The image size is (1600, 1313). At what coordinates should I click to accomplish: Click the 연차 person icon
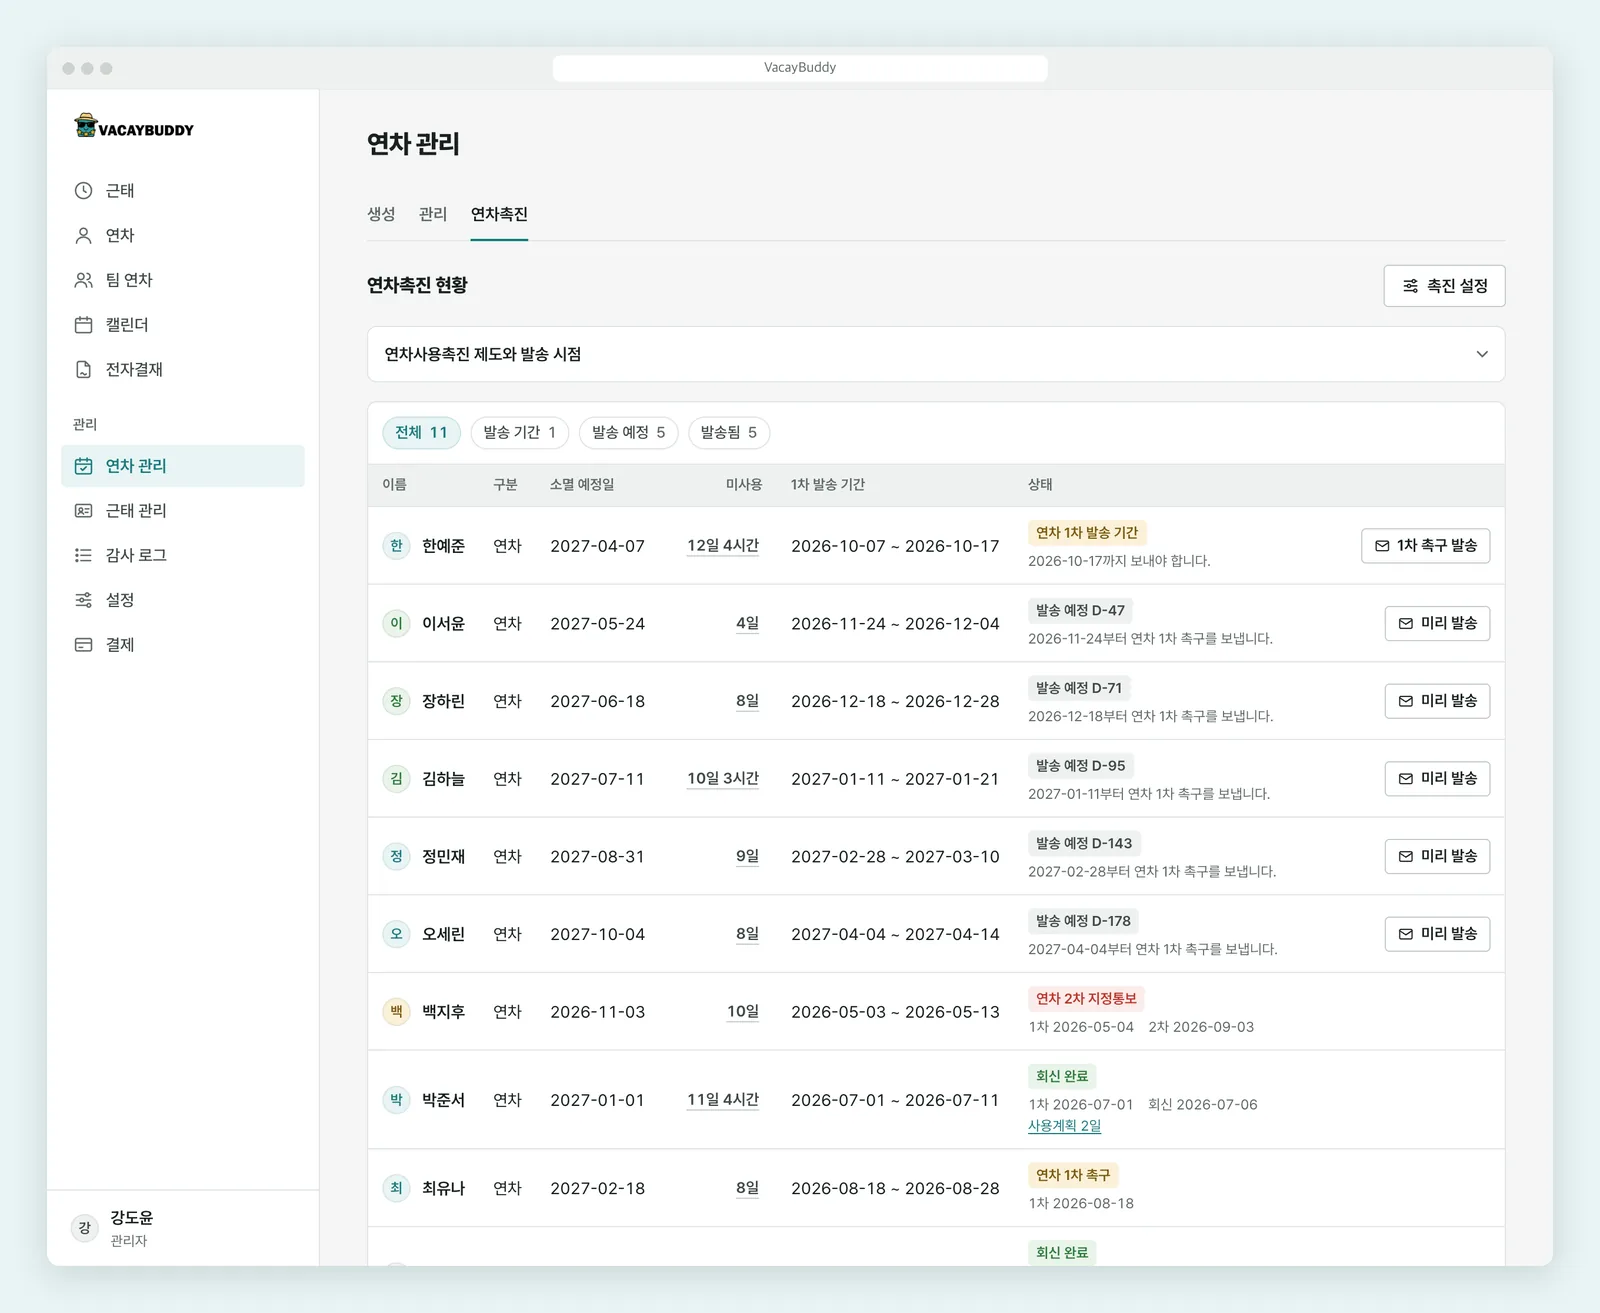point(84,236)
